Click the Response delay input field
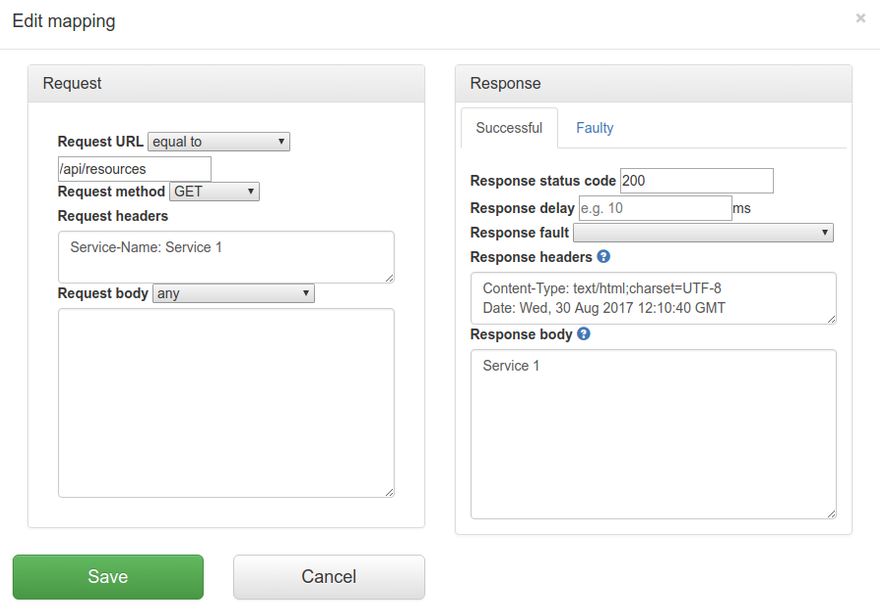The width and height of the screenshot is (880, 610). [655, 208]
